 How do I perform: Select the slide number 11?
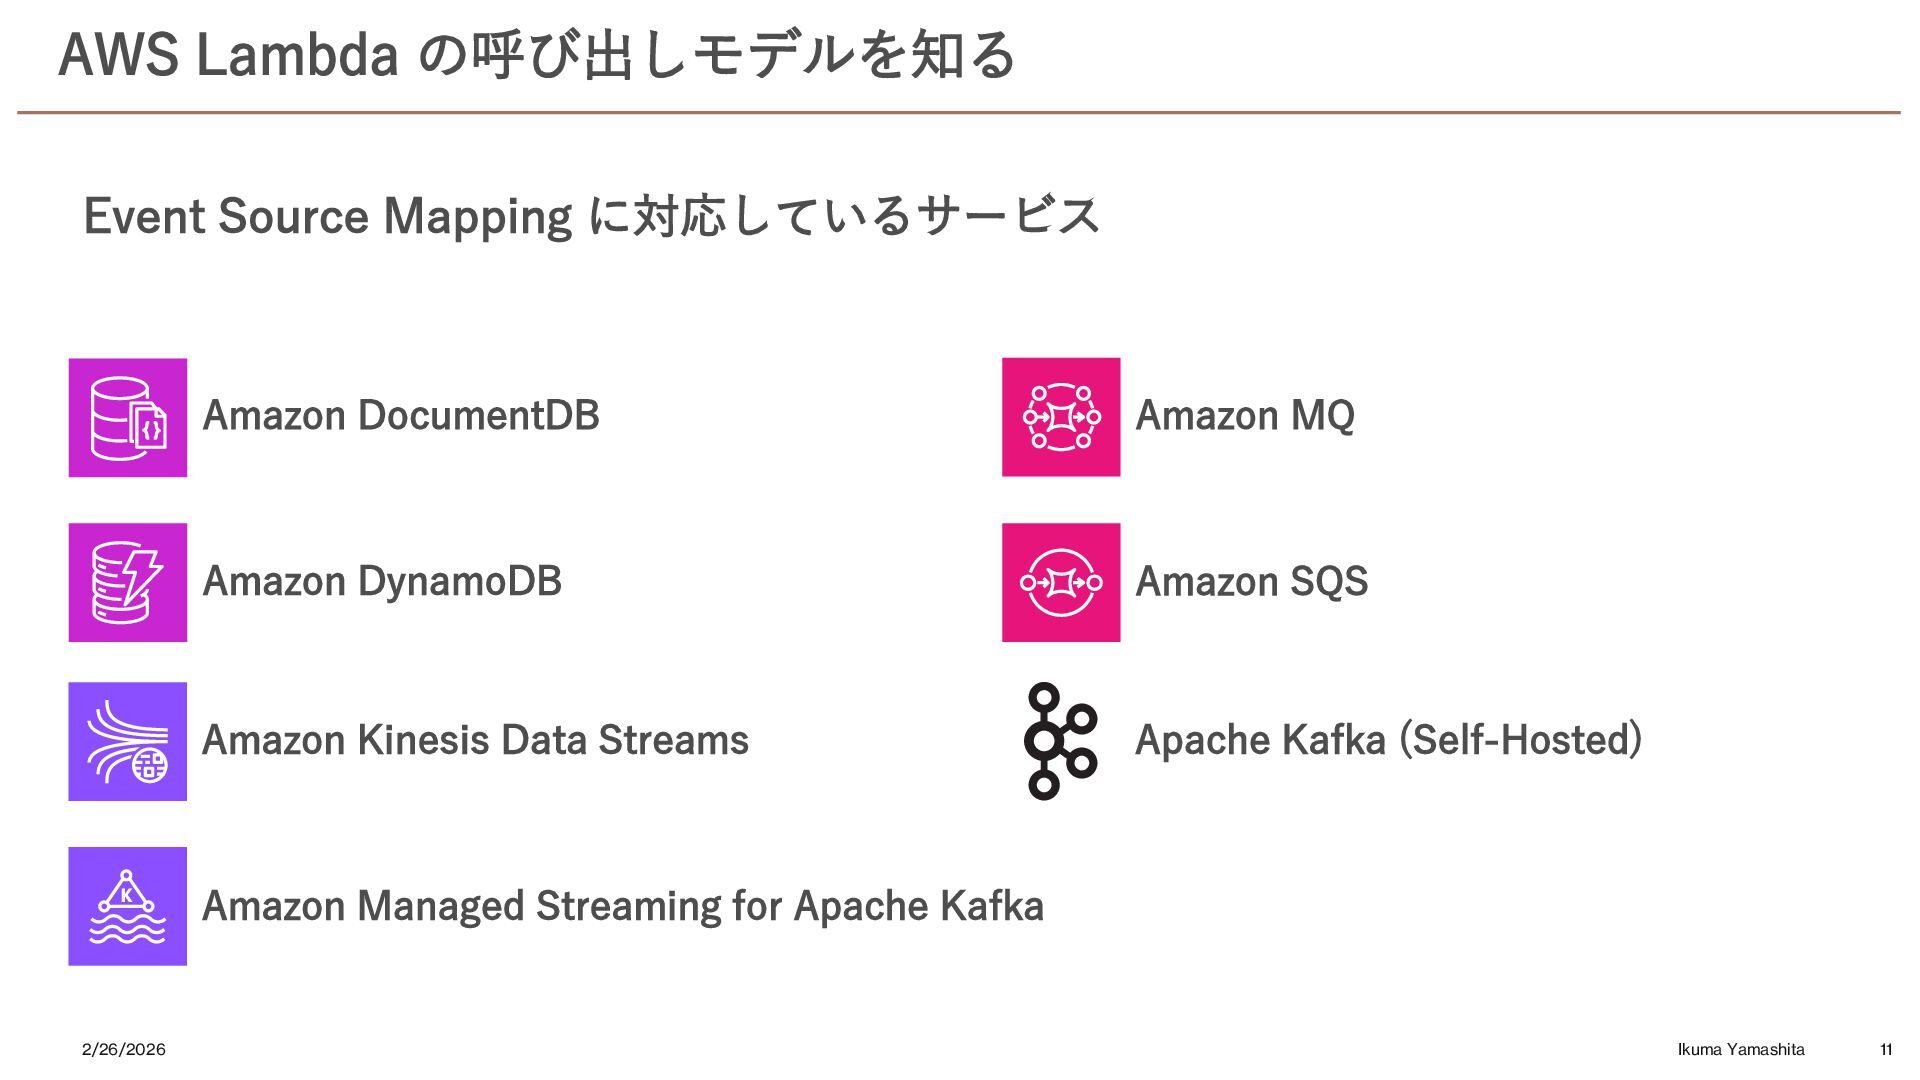pos(1886,1049)
